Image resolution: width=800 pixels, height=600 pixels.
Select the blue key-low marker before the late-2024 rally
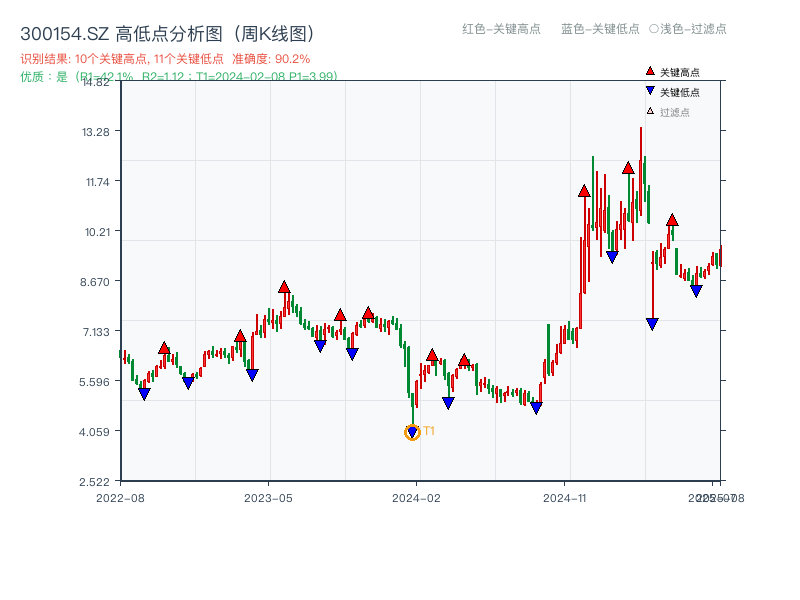coord(536,408)
